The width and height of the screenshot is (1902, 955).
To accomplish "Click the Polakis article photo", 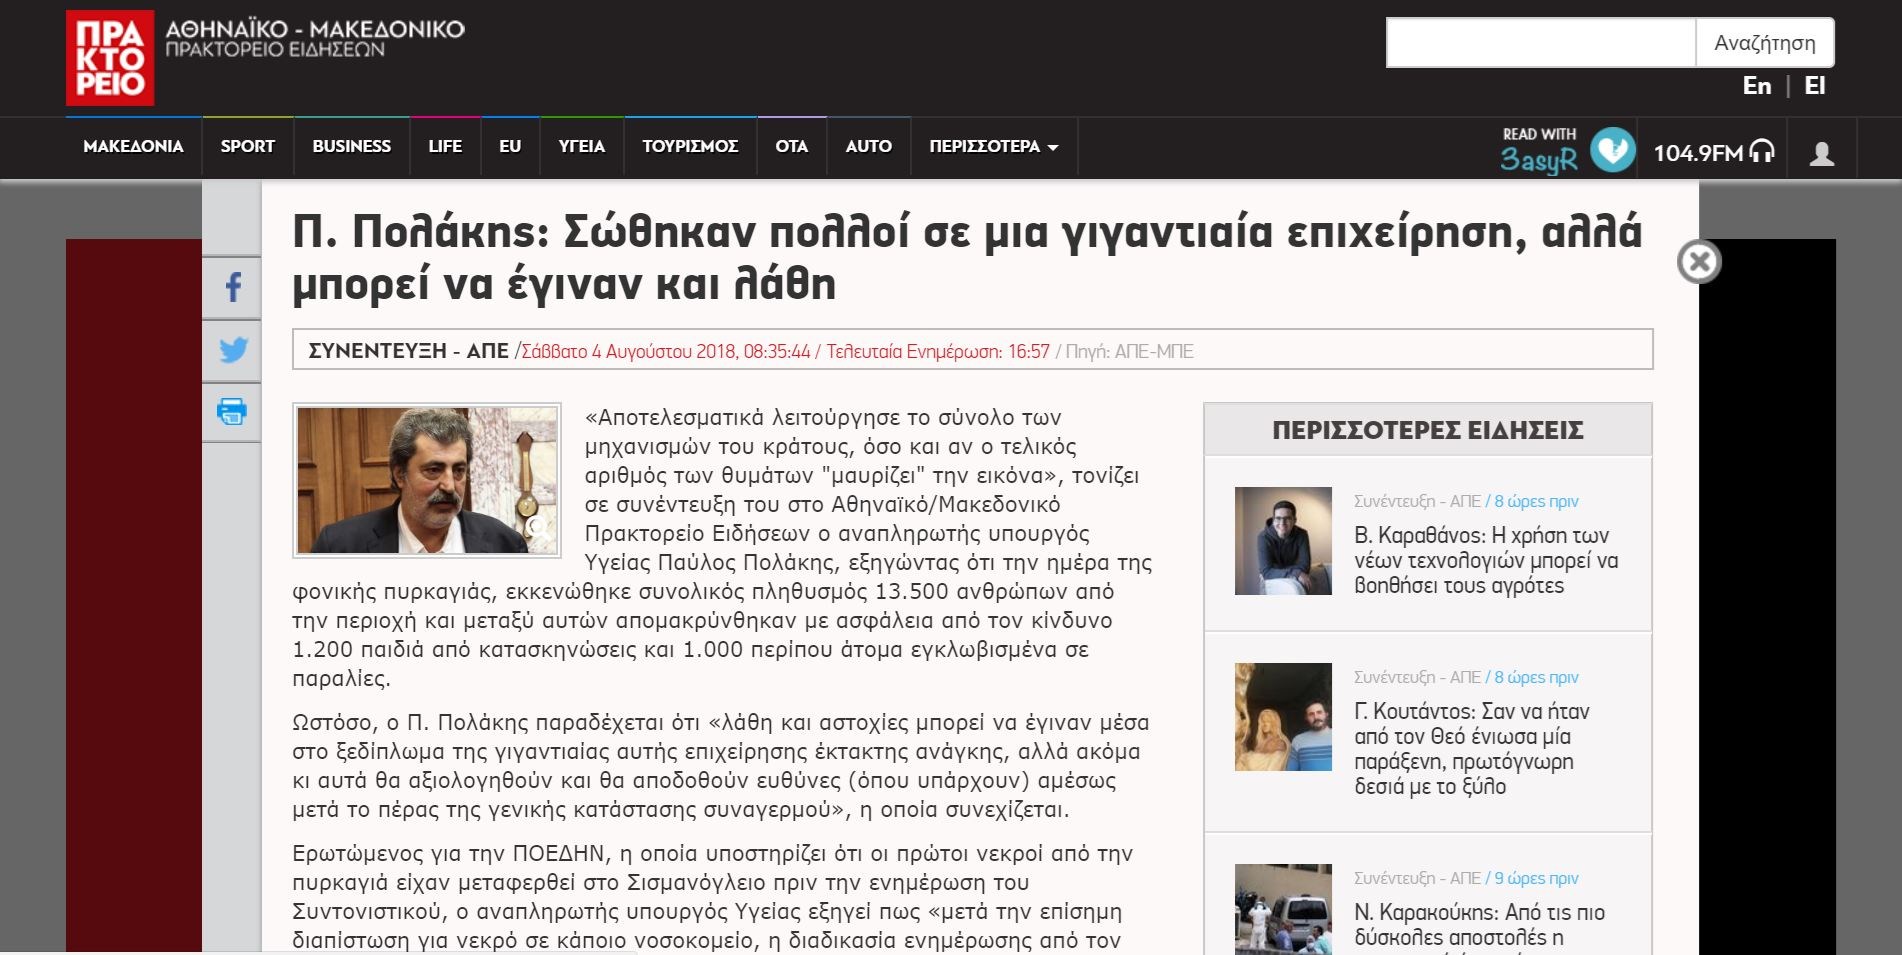I will point(427,480).
